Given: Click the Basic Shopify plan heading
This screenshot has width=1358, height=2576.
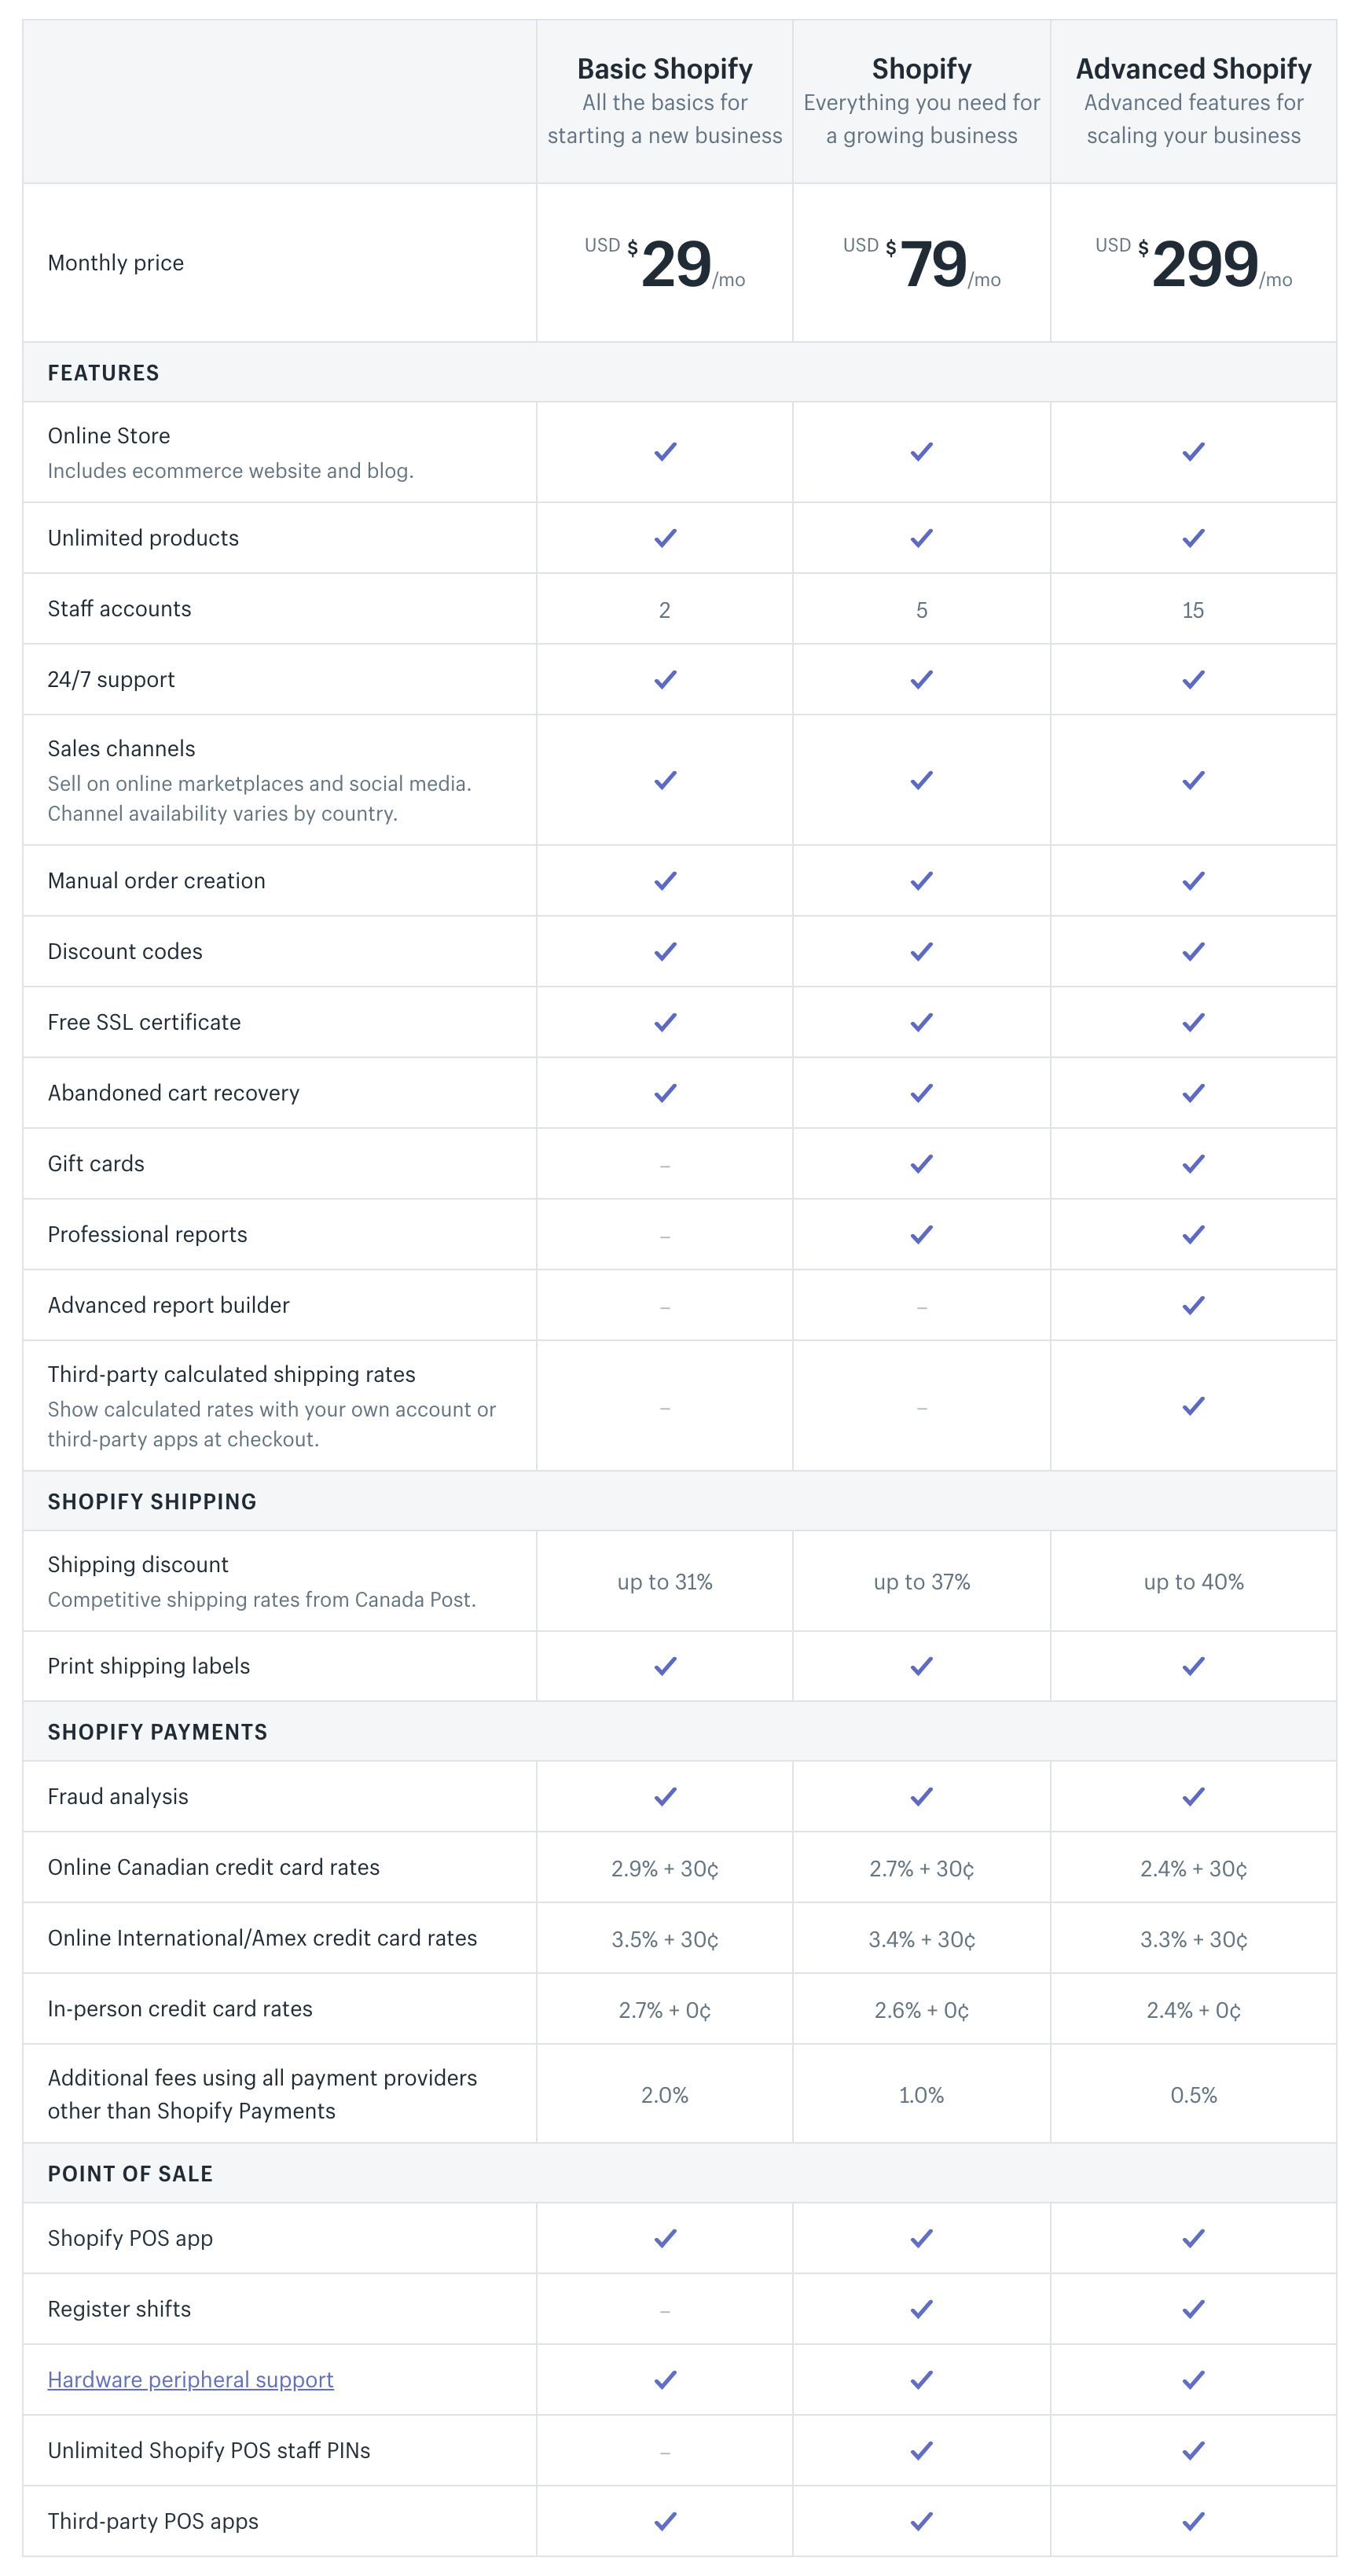Looking at the screenshot, I should pyautogui.click(x=664, y=68).
